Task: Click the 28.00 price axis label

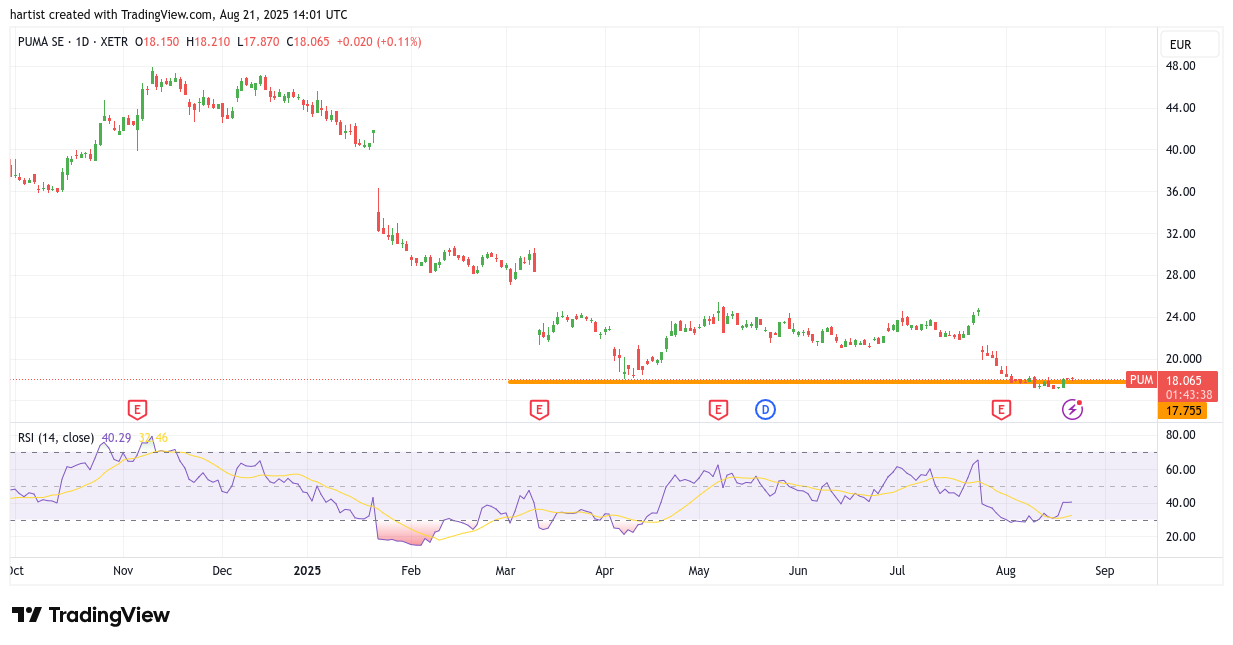Action: coord(1181,275)
